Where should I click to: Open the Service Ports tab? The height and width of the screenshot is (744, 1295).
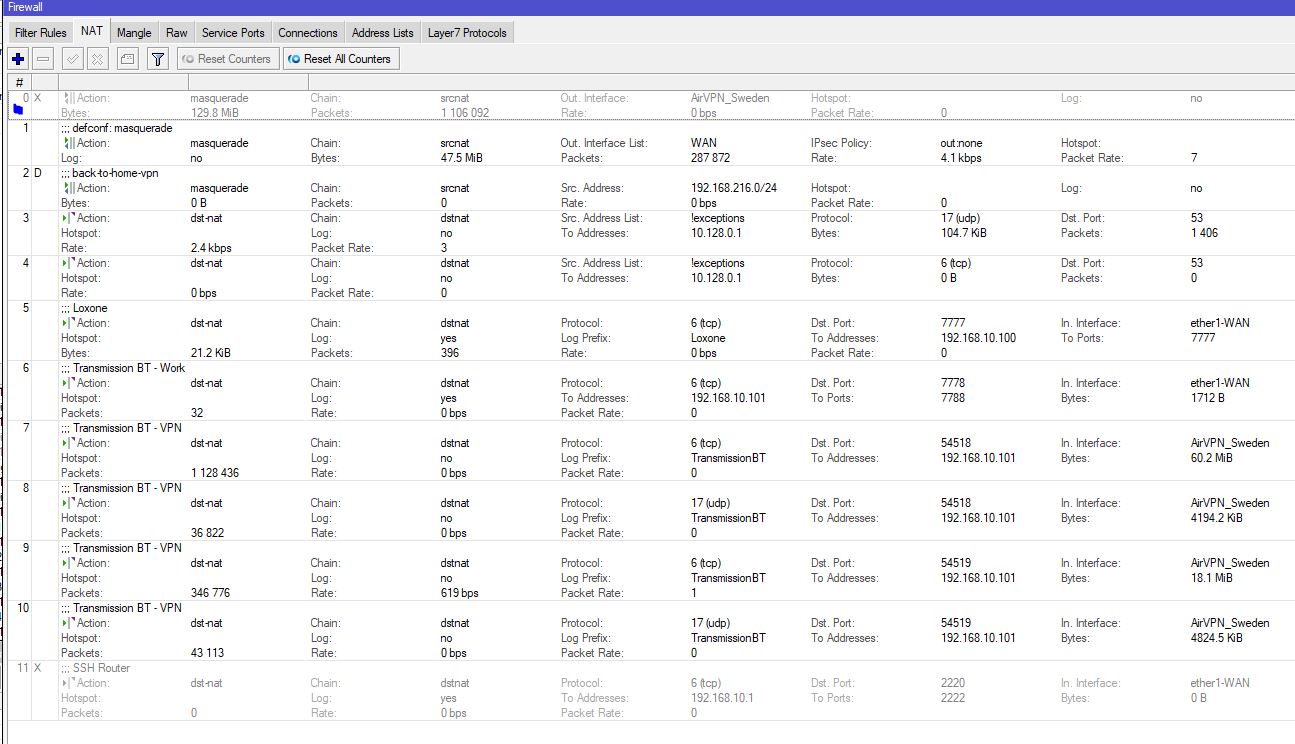coord(233,33)
